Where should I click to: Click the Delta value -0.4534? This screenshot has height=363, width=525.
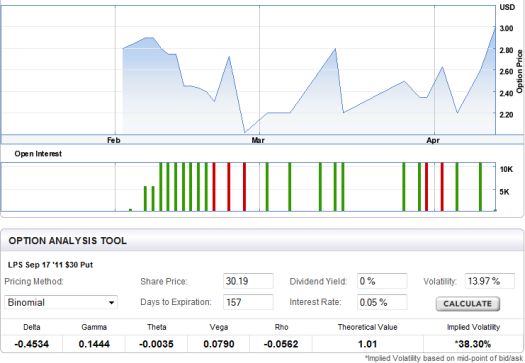[31, 344]
